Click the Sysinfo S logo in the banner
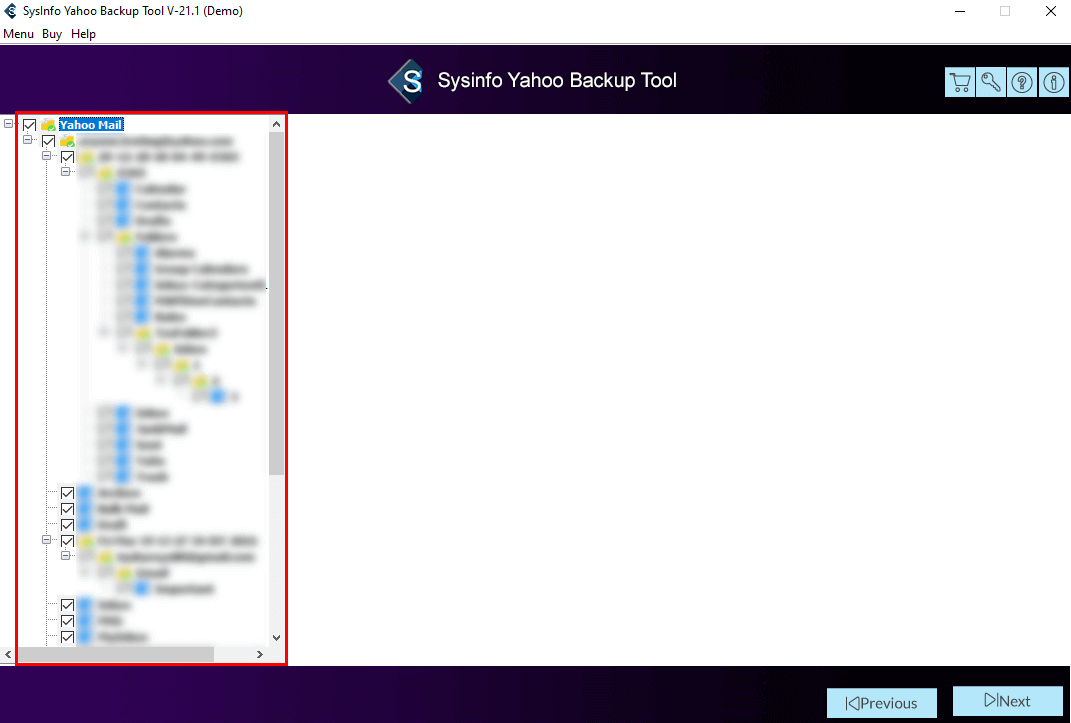Screen dimensions: 1071x723 pos(407,81)
